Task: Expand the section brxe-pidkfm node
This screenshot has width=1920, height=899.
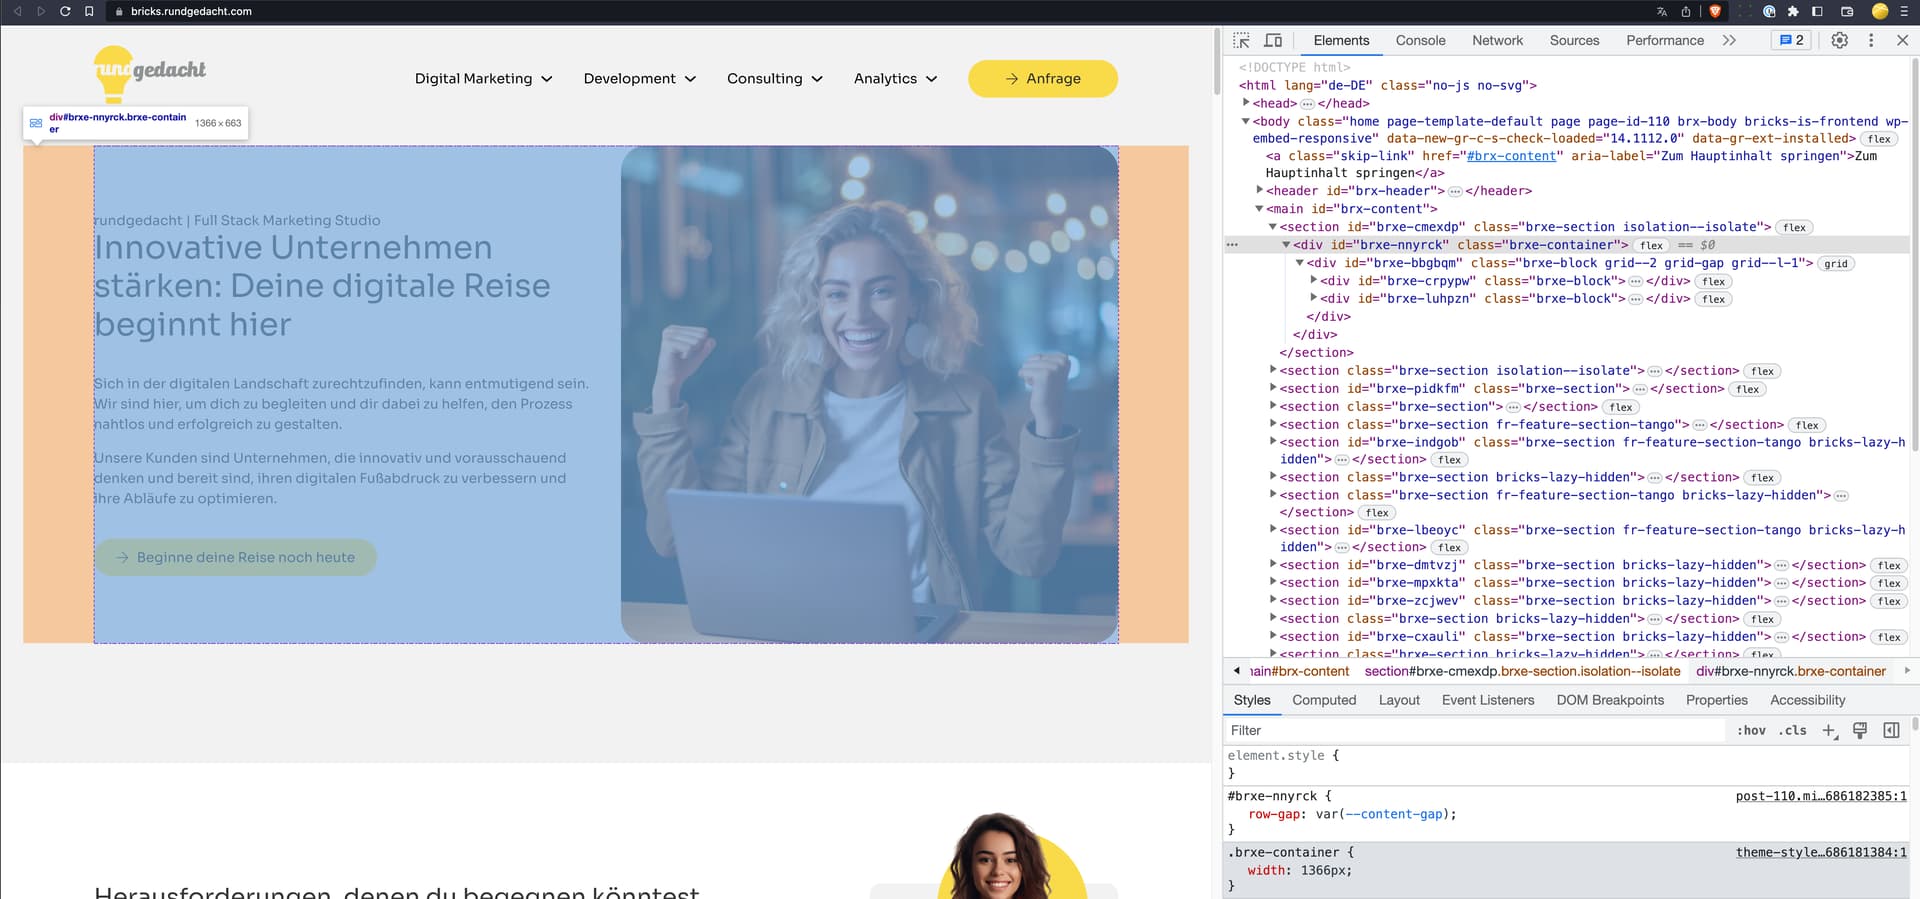Action: (x=1273, y=388)
